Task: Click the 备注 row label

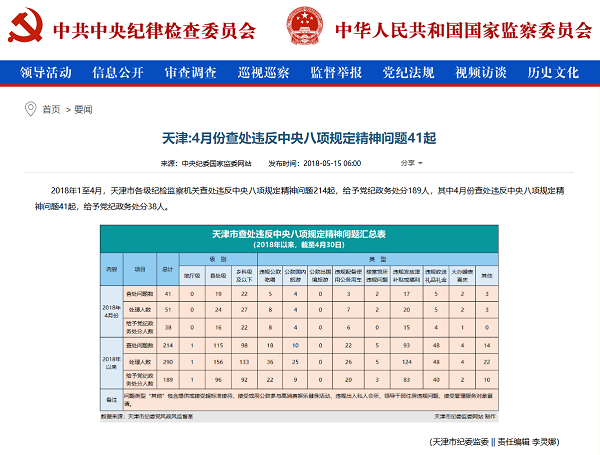Action: [x=111, y=400]
